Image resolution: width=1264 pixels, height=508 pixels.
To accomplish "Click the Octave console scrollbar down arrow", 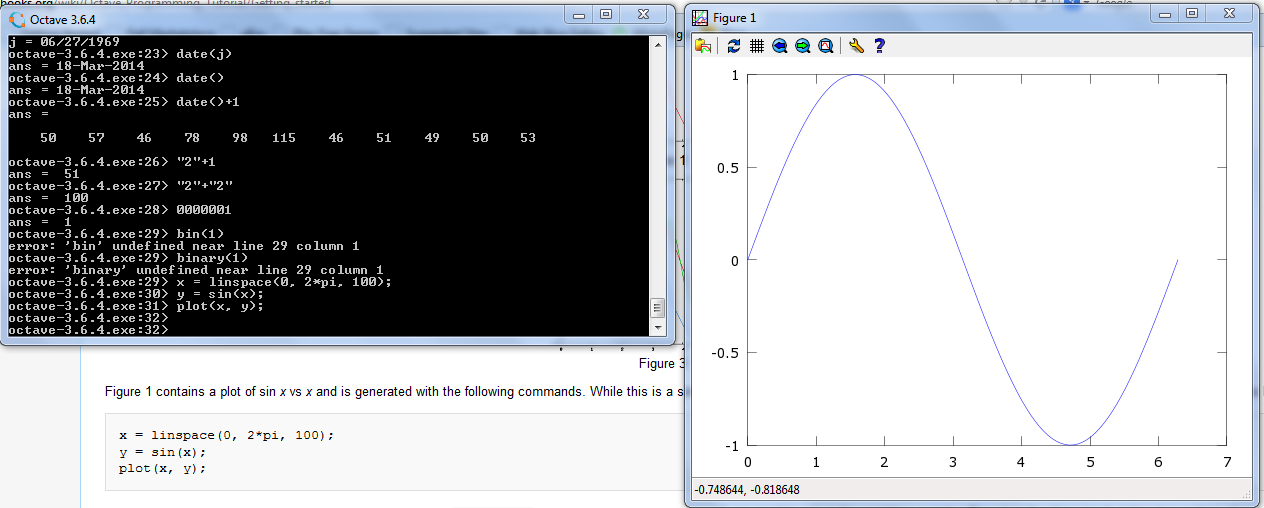I will pos(657,327).
